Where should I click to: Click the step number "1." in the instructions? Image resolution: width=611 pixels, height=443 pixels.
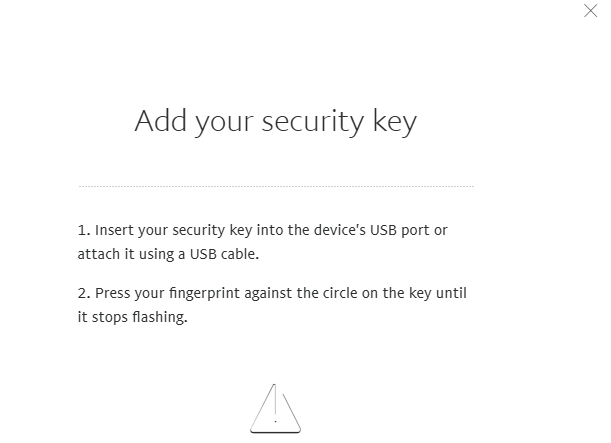tap(83, 230)
